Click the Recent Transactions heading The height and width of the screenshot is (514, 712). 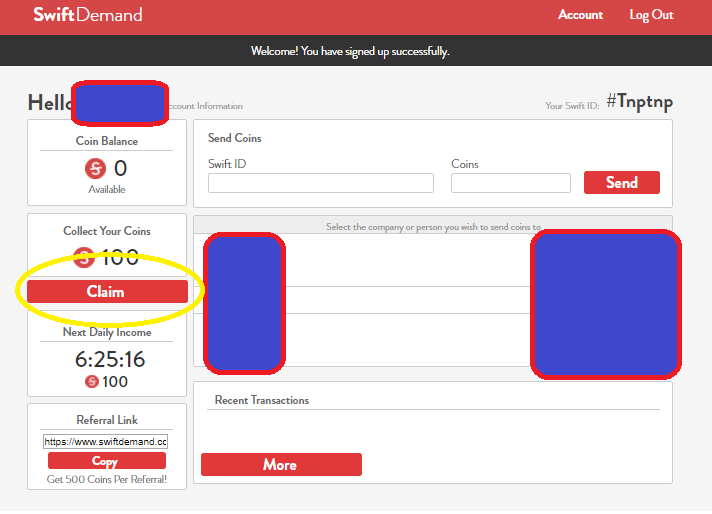pos(262,400)
